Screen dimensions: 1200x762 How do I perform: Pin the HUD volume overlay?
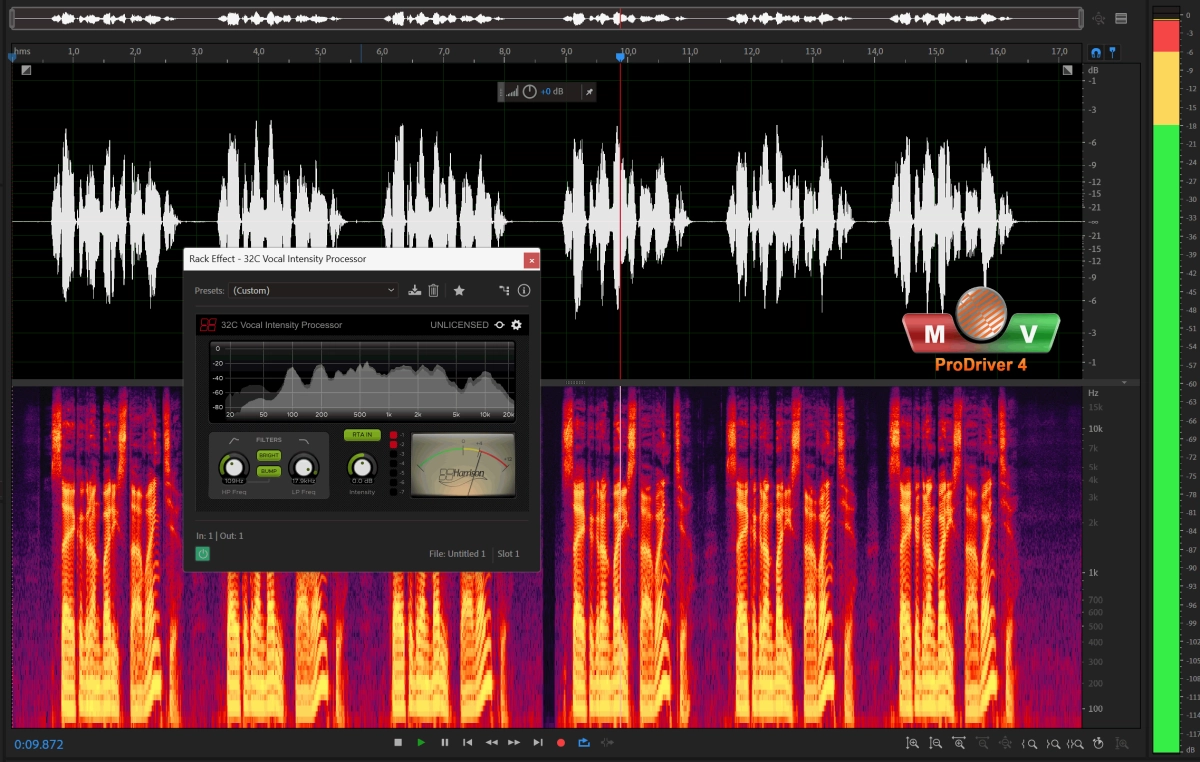pyautogui.click(x=589, y=92)
